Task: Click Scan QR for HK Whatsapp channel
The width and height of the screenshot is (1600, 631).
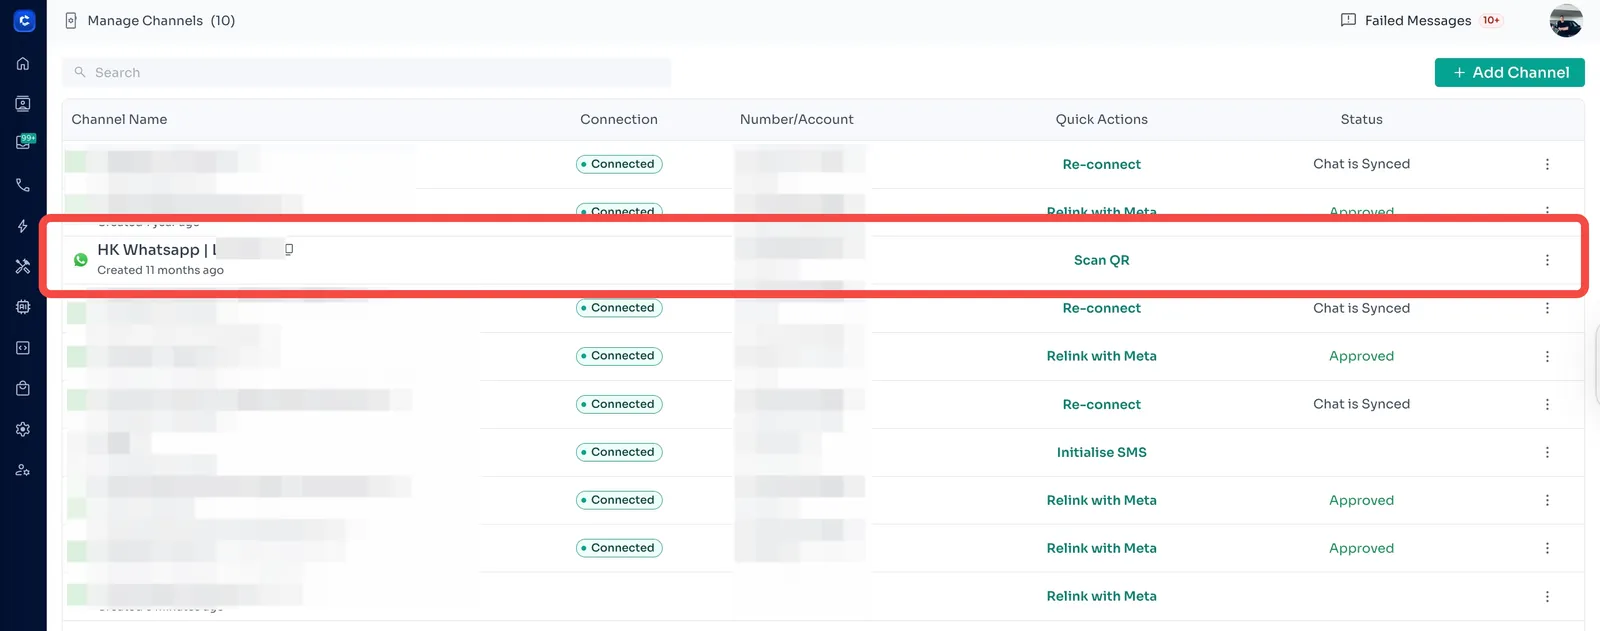Action: (1101, 260)
